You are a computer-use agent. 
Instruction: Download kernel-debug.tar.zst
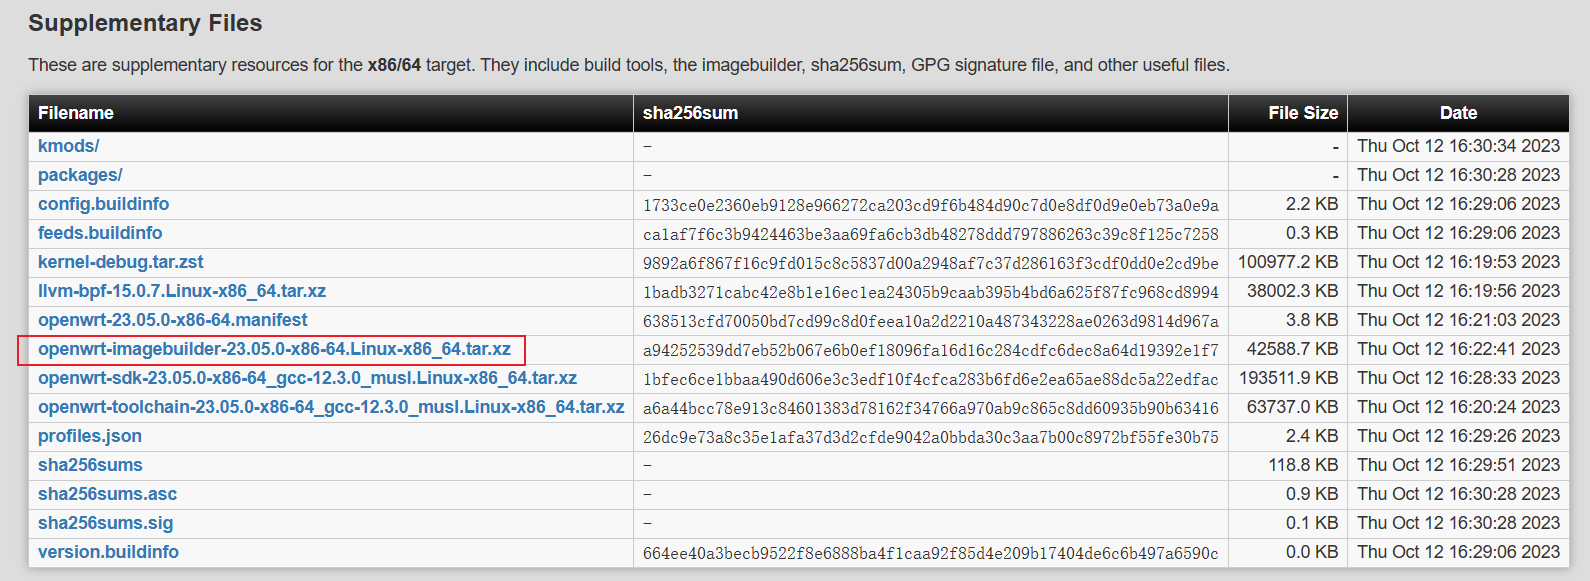pyautogui.click(x=120, y=262)
